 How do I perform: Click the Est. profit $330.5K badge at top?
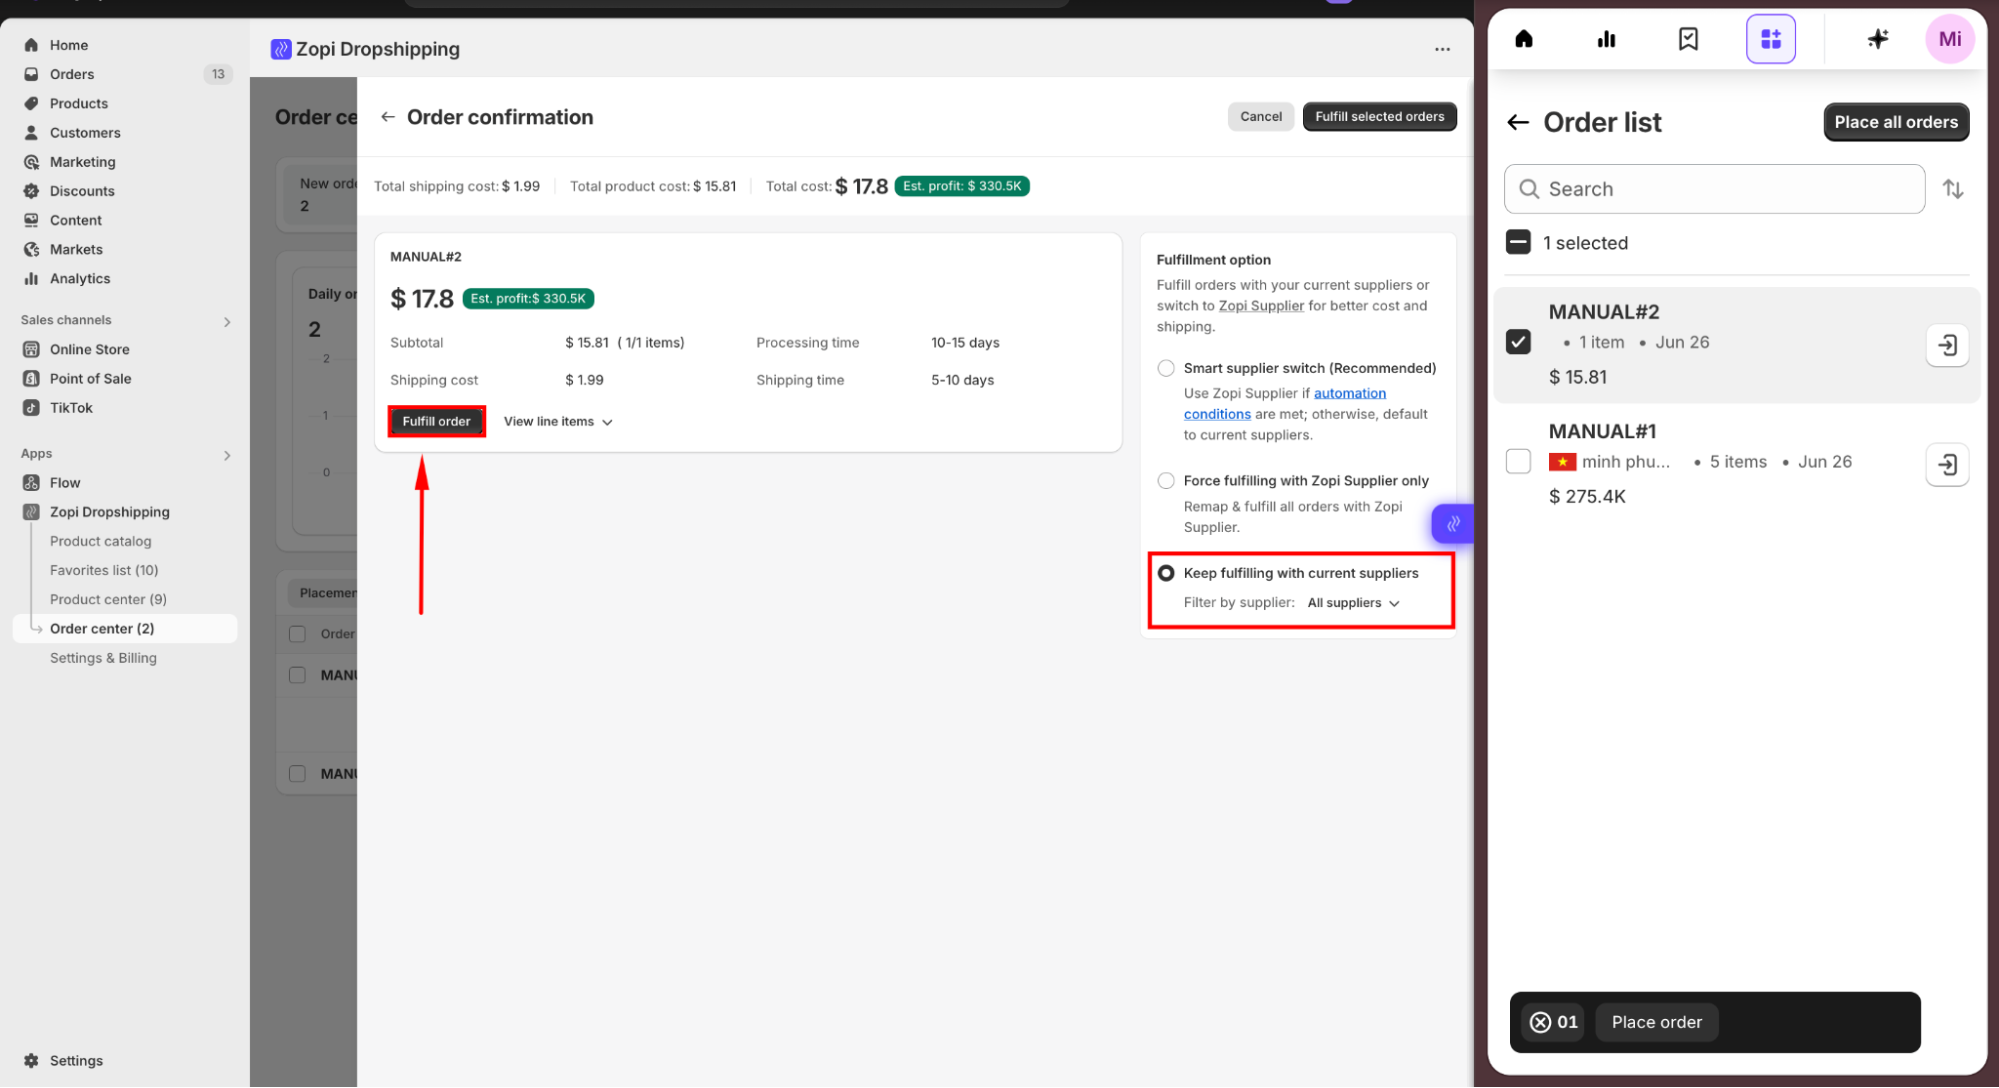coord(961,186)
